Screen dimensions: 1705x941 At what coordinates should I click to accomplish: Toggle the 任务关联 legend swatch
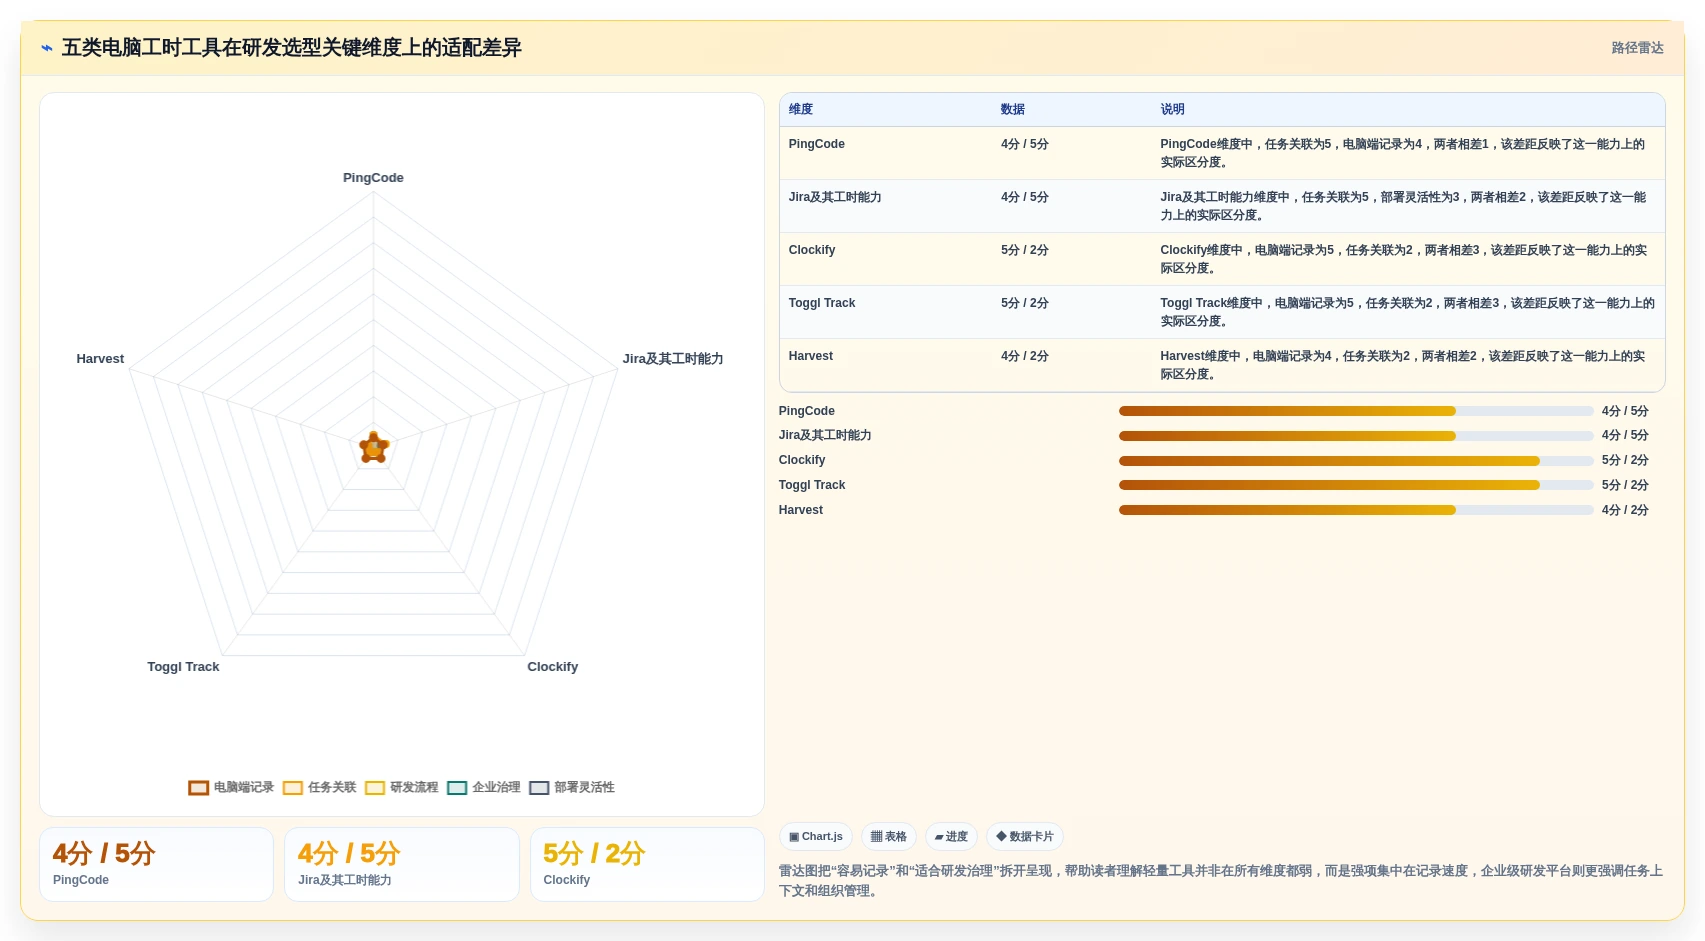[x=293, y=788]
